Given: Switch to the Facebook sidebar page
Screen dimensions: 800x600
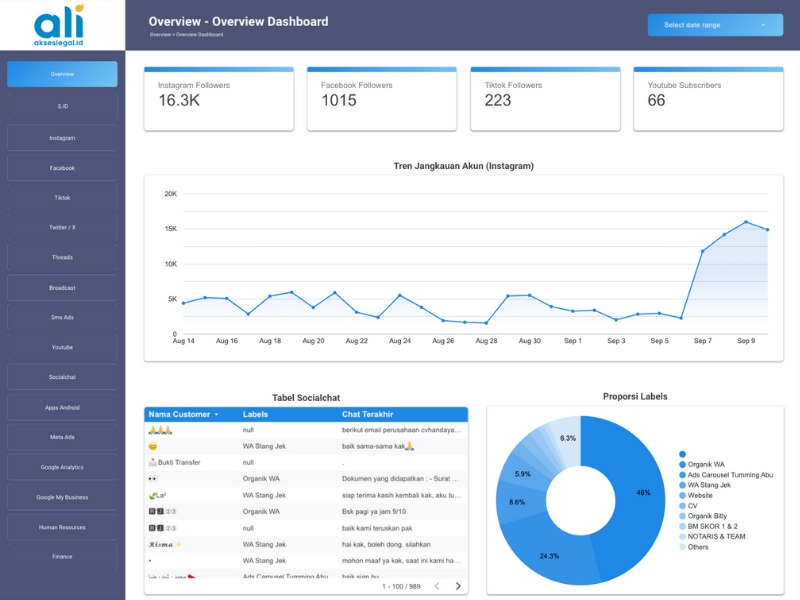Looking at the screenshot, I should [62, 168].
